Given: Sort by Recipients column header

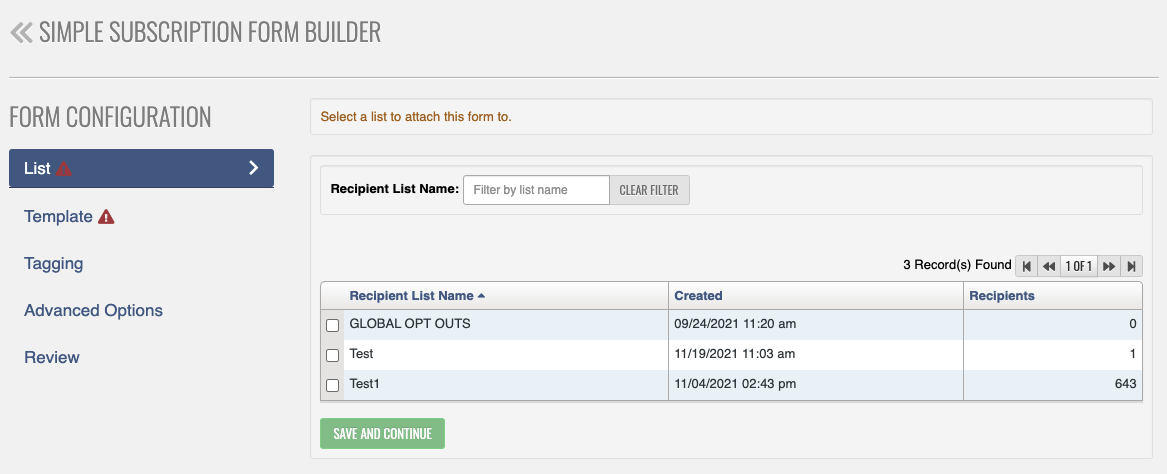Looking at the screenshot, I should [x=1002, y=295].
